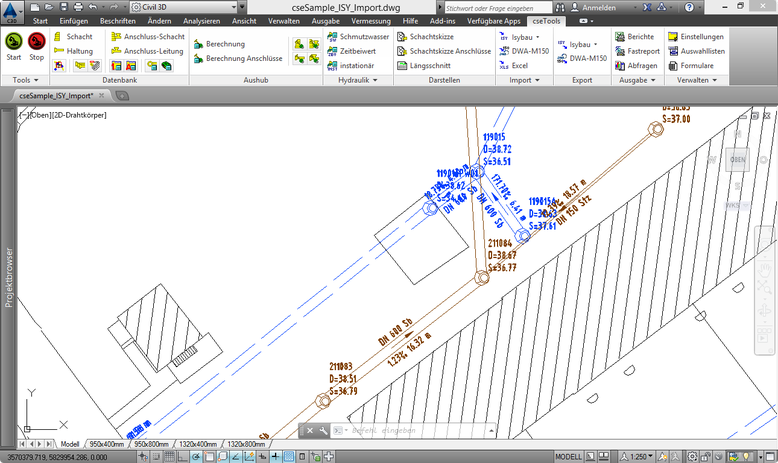Open the Beschriften ribbon tab
Screen dimensions: 778x463
(118, 21)
